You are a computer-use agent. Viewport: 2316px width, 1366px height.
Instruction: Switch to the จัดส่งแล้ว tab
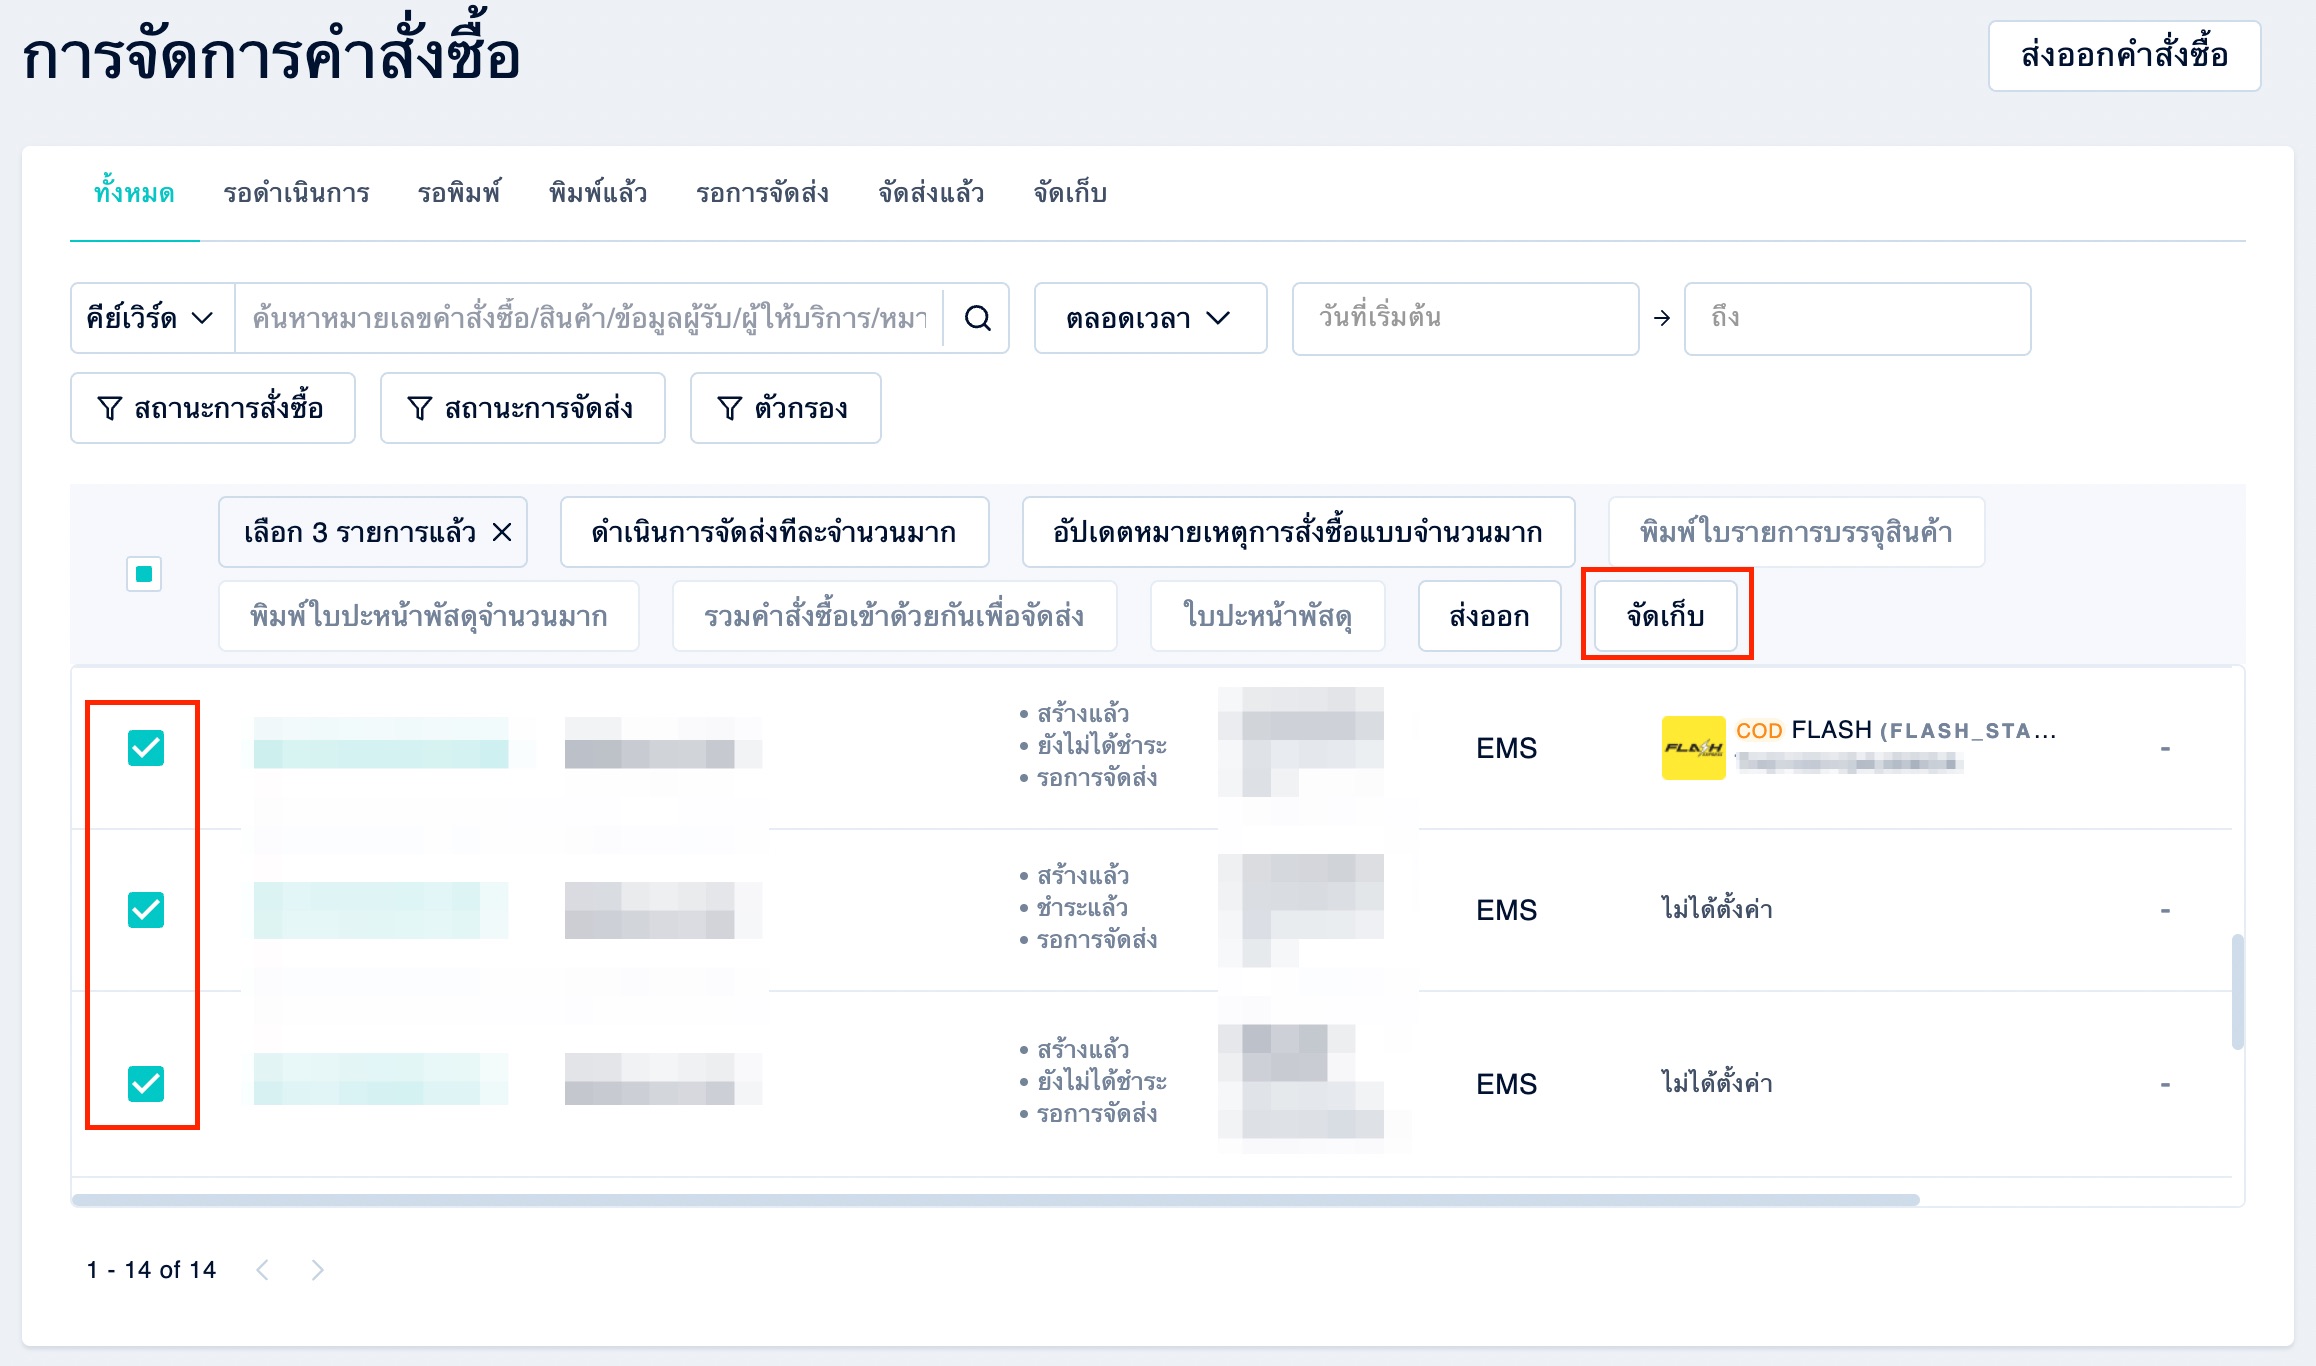pyautogui.click(x=931, y=193)
